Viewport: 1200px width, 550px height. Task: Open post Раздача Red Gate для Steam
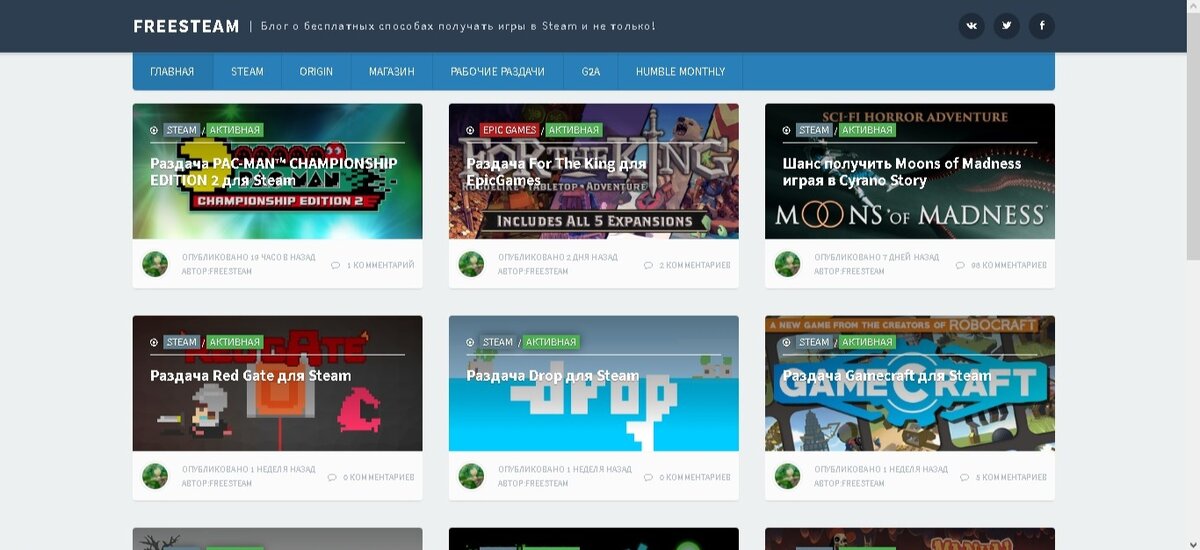tap(250, 376)
